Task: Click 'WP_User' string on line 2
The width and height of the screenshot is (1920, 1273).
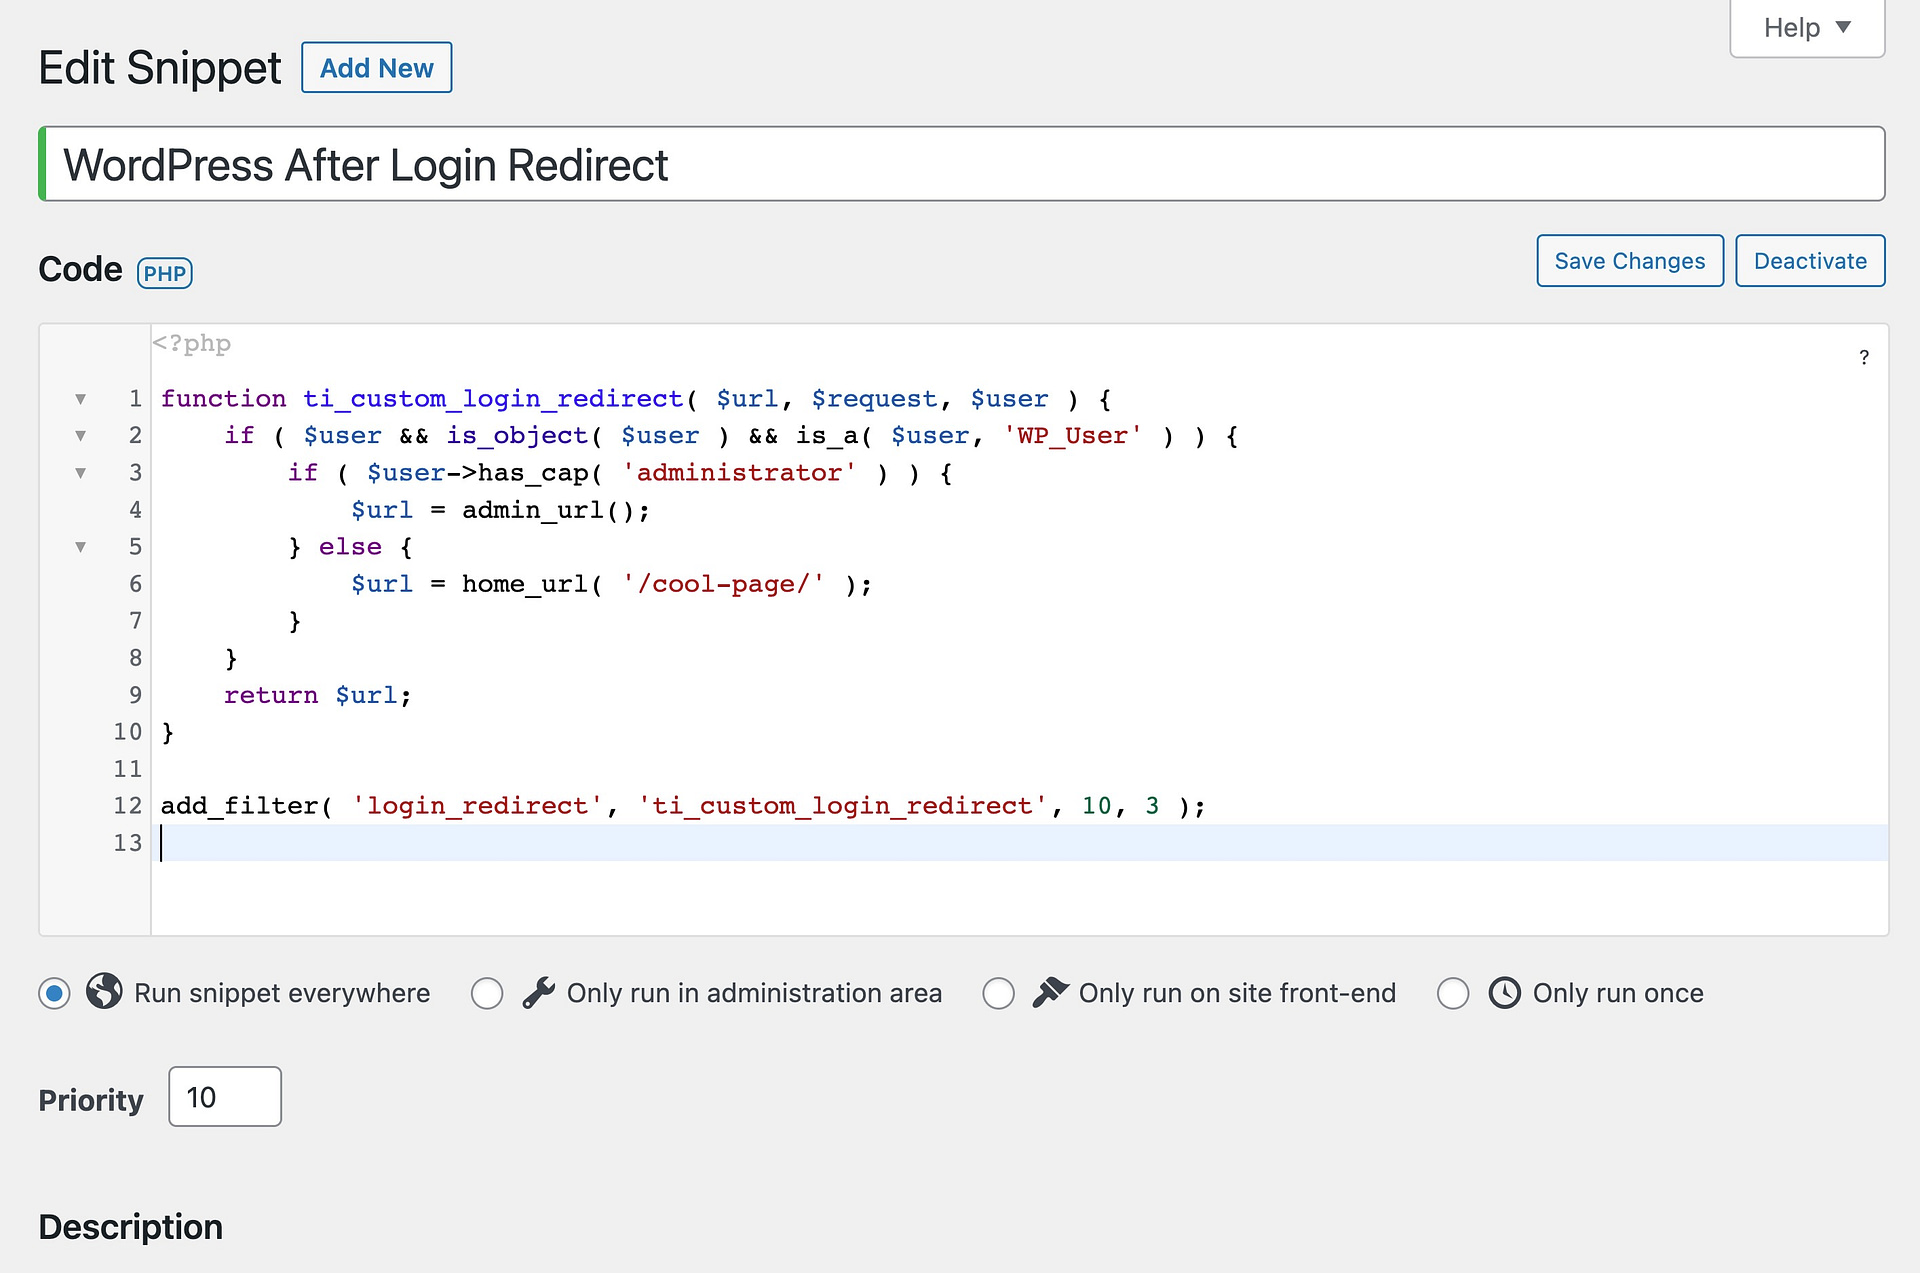Action: point(1073,436)
